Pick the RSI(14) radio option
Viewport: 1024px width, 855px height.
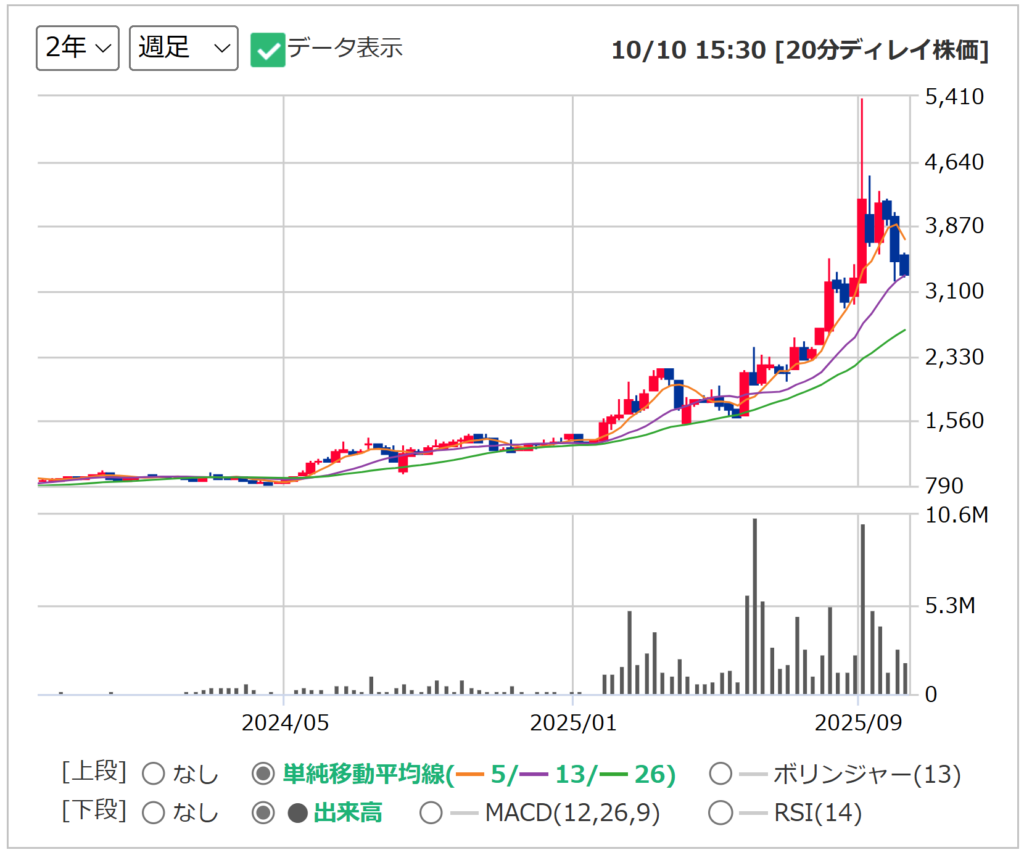click(720, 813)
